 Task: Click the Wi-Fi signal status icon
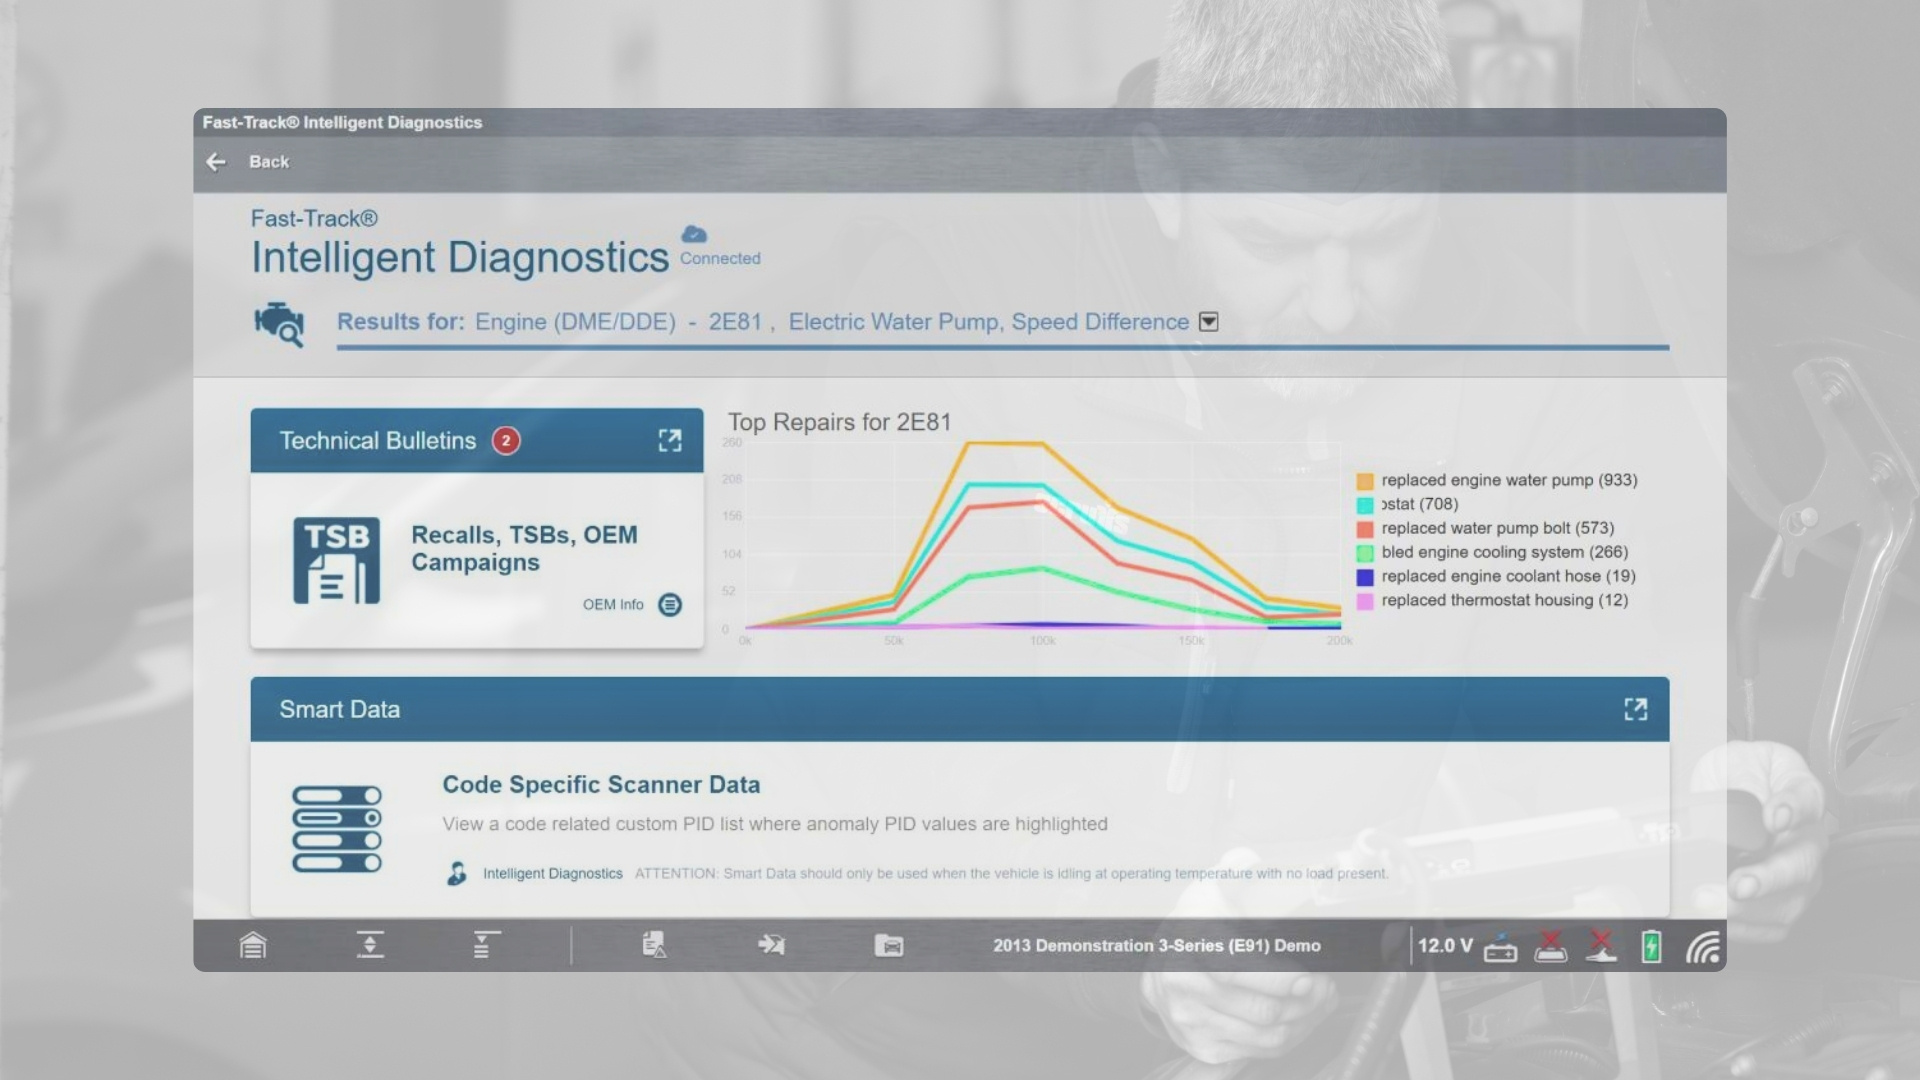click(1704, 946)
